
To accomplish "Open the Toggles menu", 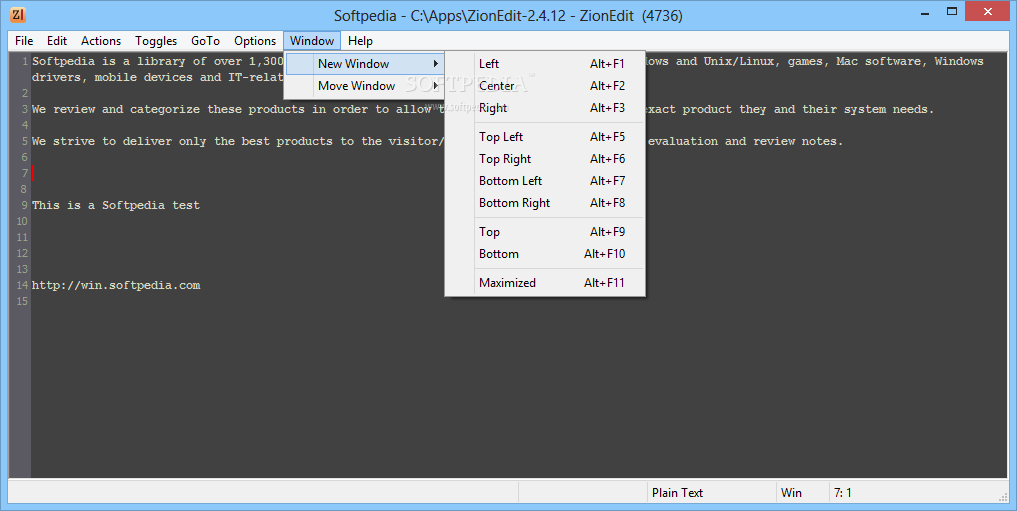I will click(x=156, y=41).
